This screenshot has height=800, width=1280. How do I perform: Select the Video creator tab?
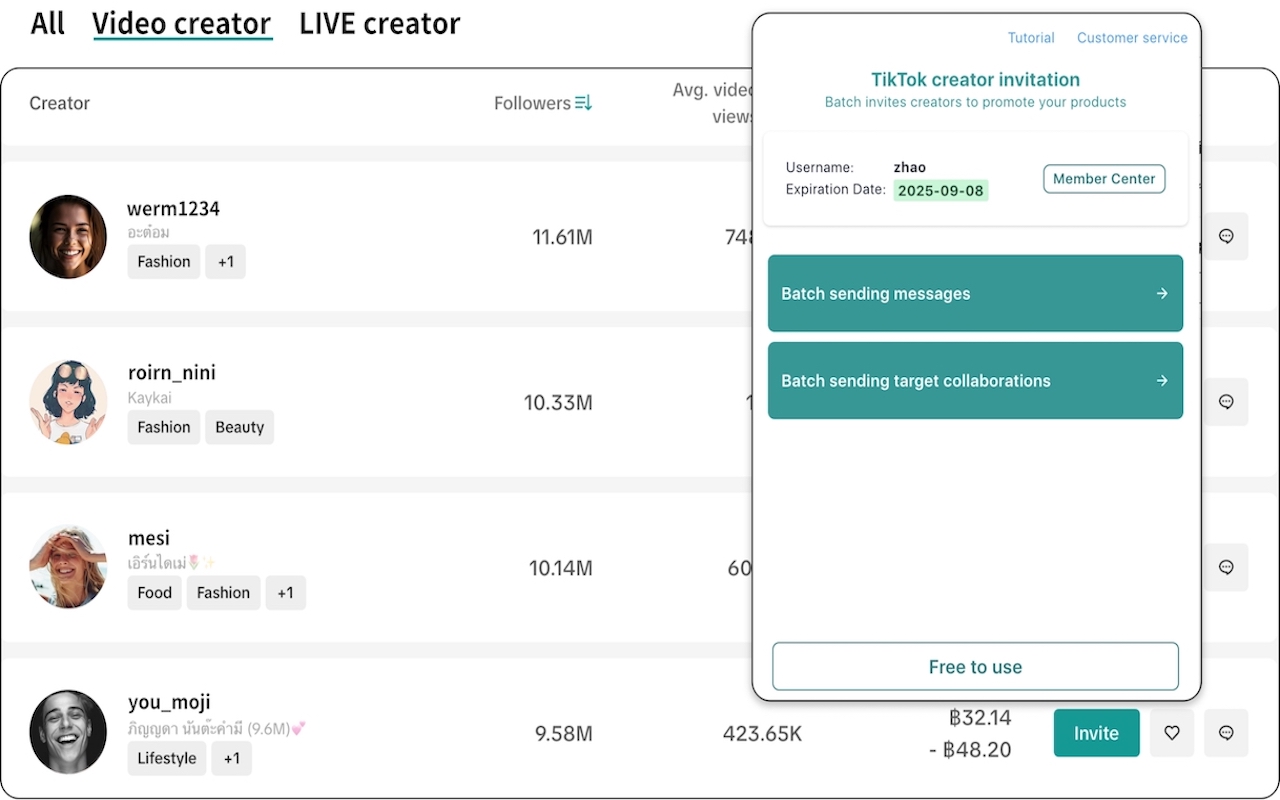182,23
